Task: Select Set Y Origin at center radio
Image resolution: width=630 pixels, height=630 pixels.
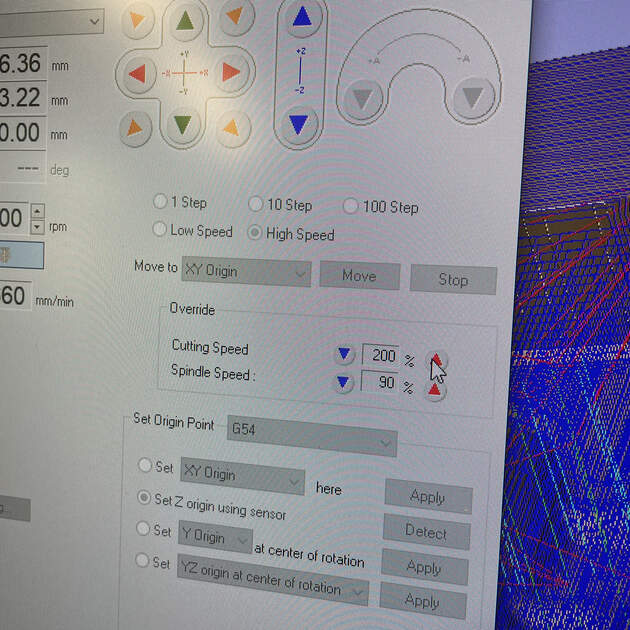Action: 142,528
